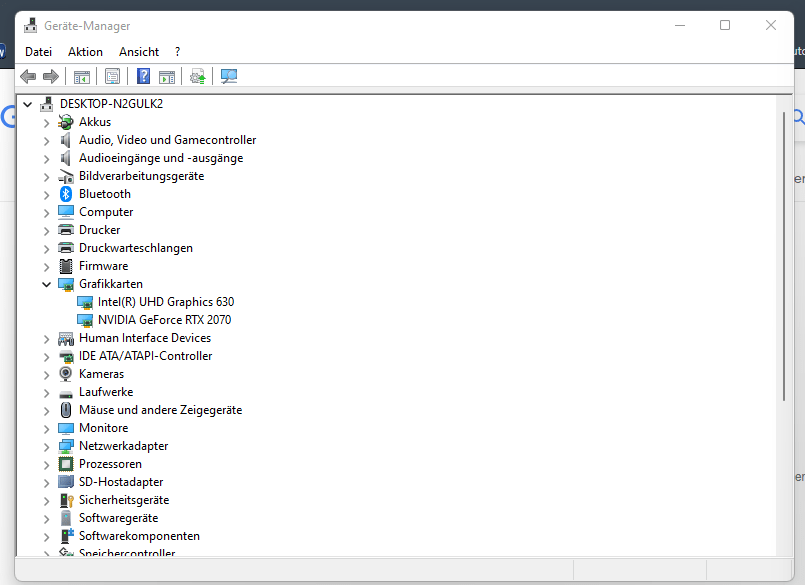Open the ? help menu
The height and width of the screenshot is (585, 805).
coord(177,52)
